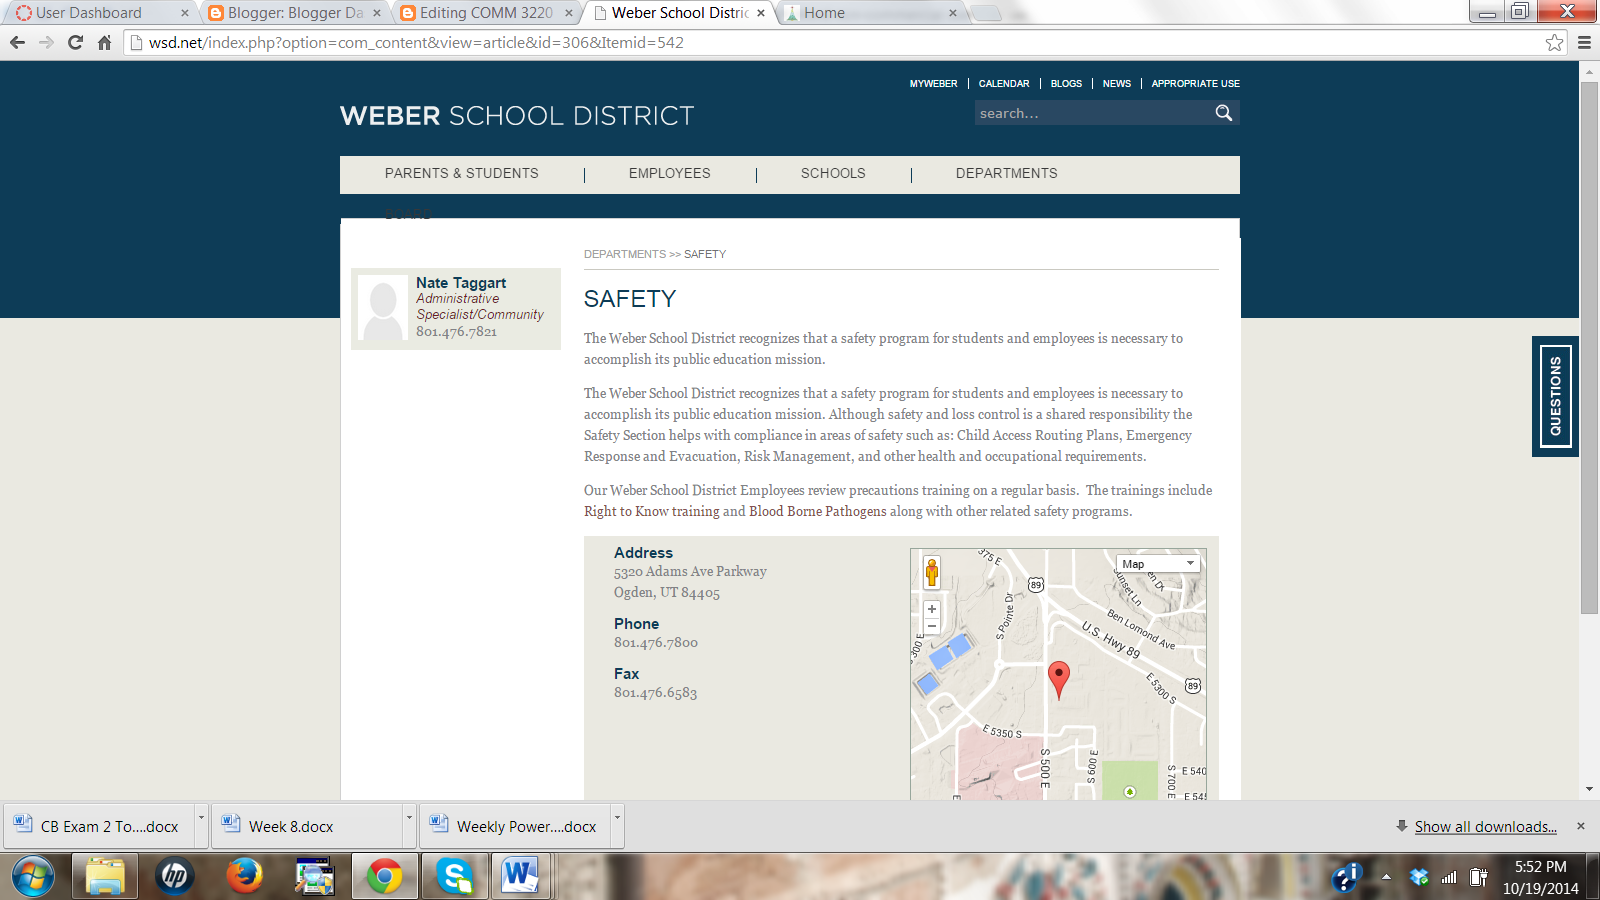This screenshot has width=1600, height=900.
Task: Open File Explorer from the taskbar
Action: [x=104, y=876]
